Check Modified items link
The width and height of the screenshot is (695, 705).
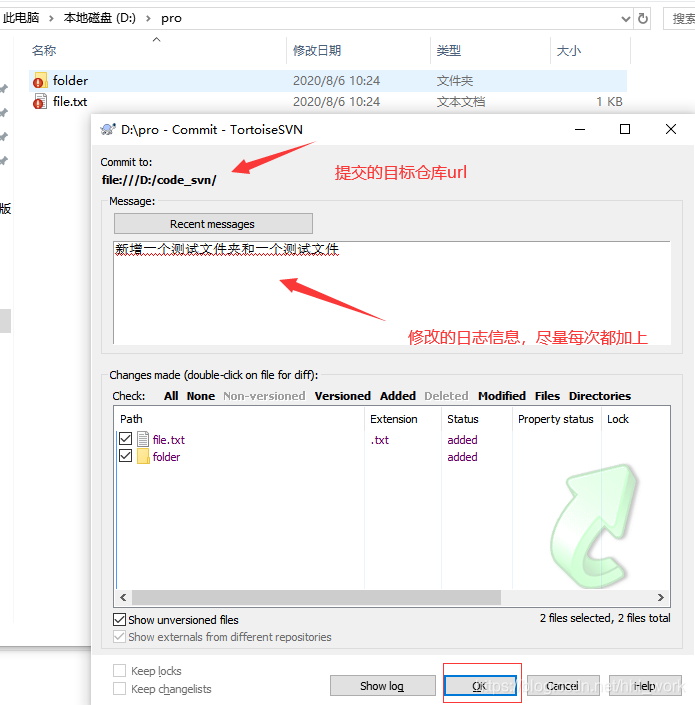click(502, 396)
